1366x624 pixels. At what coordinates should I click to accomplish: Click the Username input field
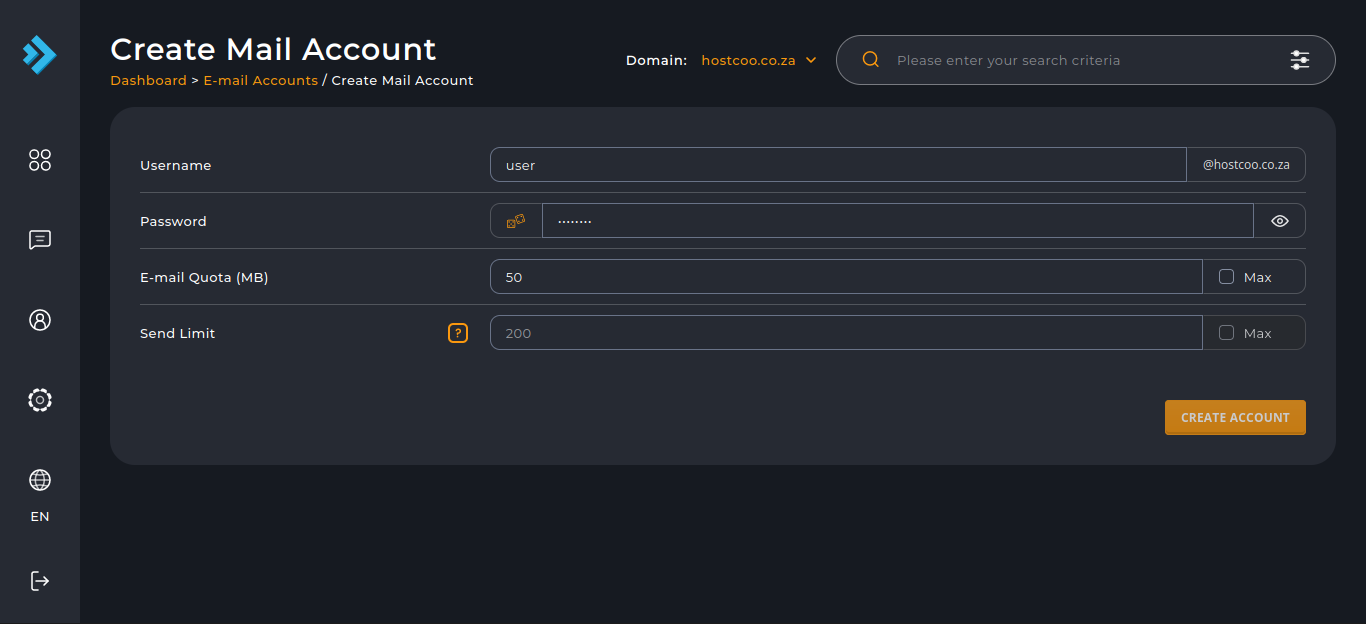(x=838, y=165)
